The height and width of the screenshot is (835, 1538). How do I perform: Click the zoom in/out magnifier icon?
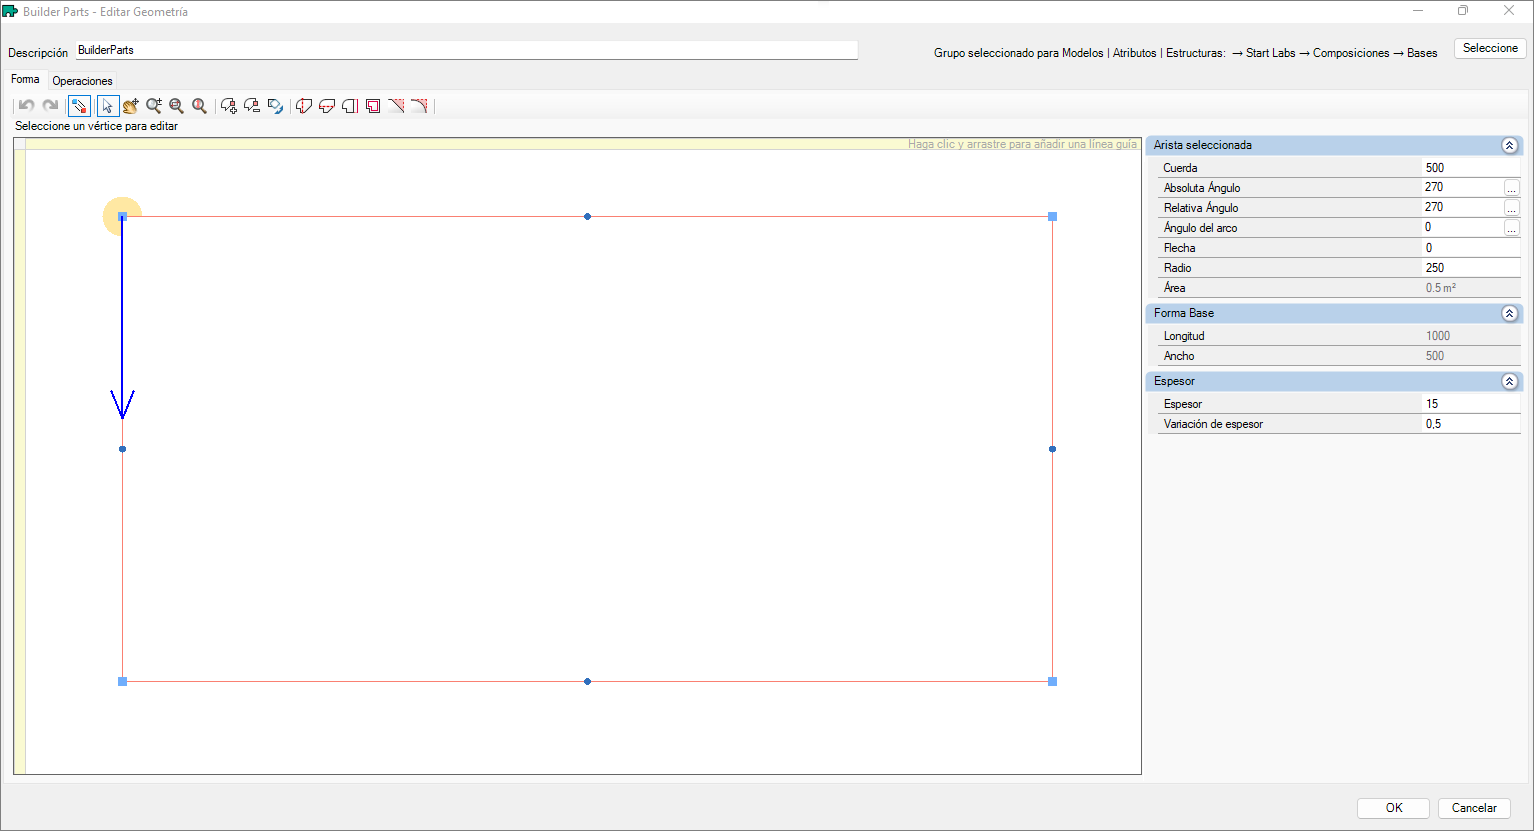click(153, 106)
